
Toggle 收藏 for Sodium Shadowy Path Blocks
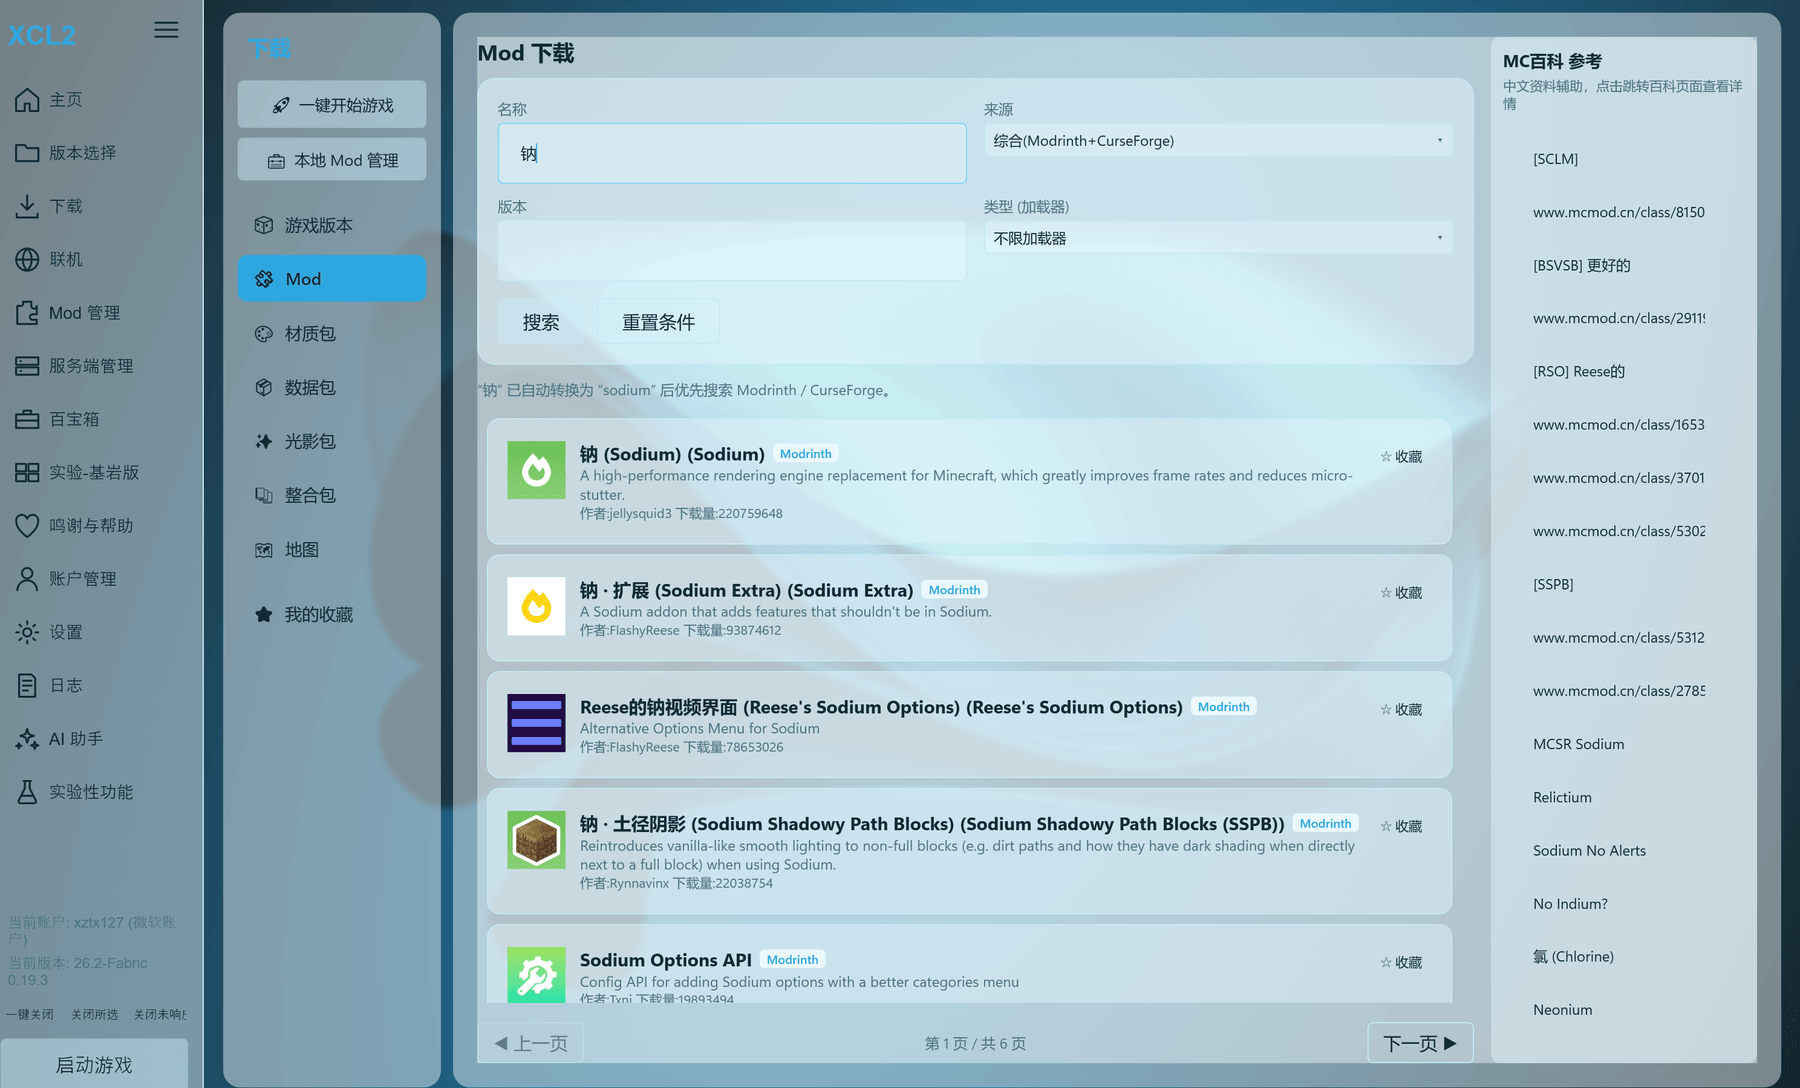pos(1401,827)
